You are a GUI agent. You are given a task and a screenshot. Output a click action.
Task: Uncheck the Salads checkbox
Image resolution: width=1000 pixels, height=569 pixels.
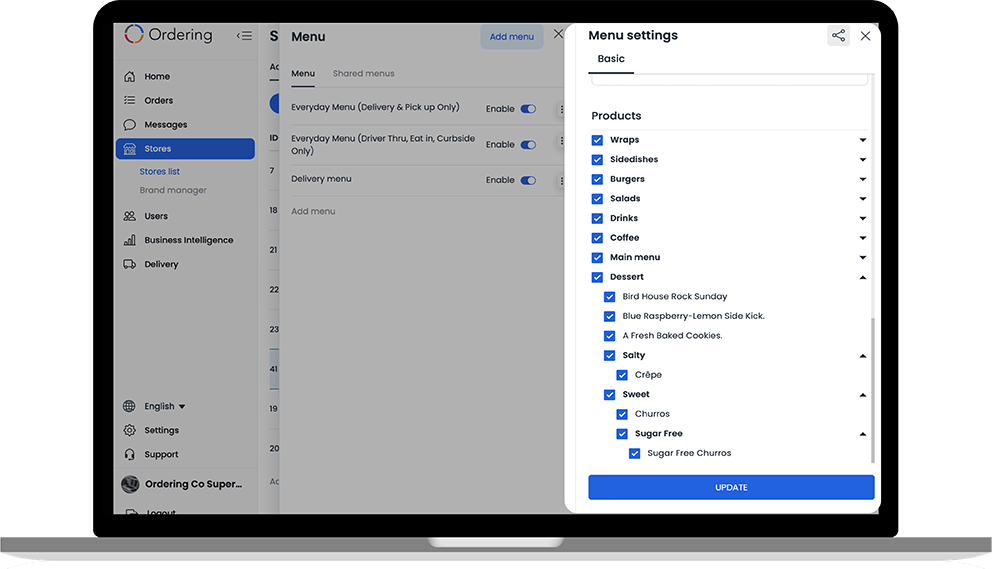[597, 199]
